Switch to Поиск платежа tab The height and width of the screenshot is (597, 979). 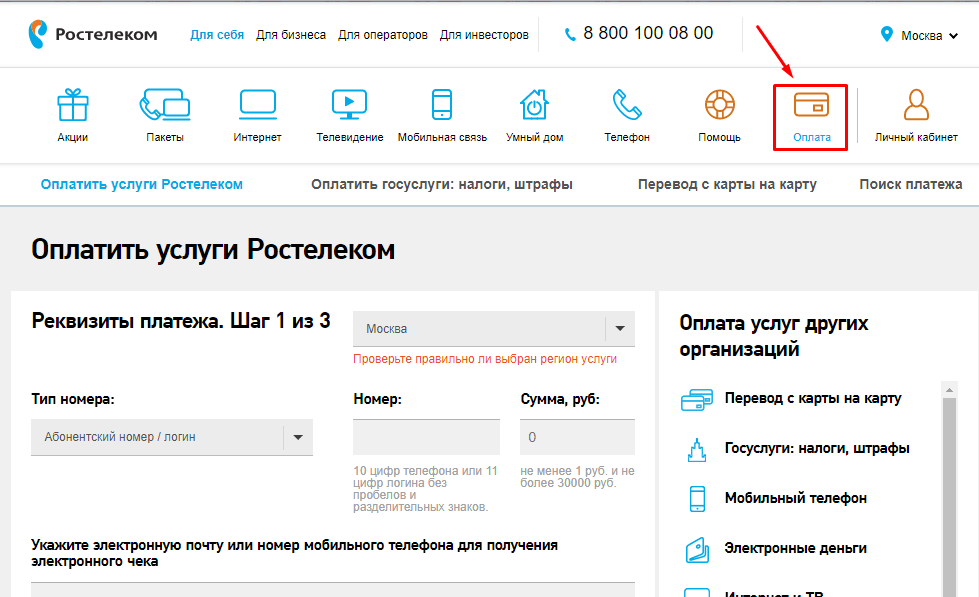pos(910,184)
